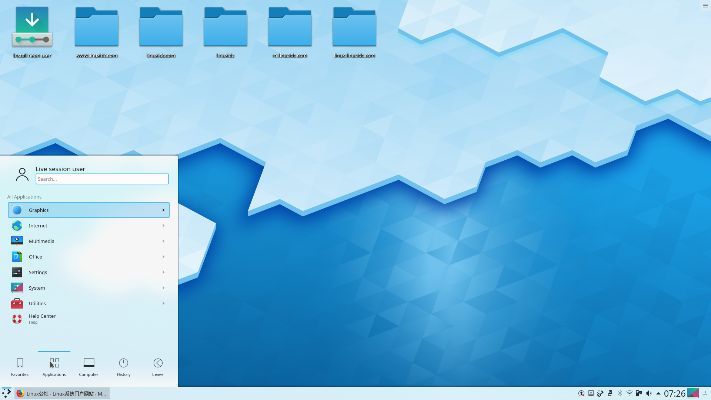Click the colorful square beside the clock
Viewport: 711px width, 400px height.
[x=693, y=393]
